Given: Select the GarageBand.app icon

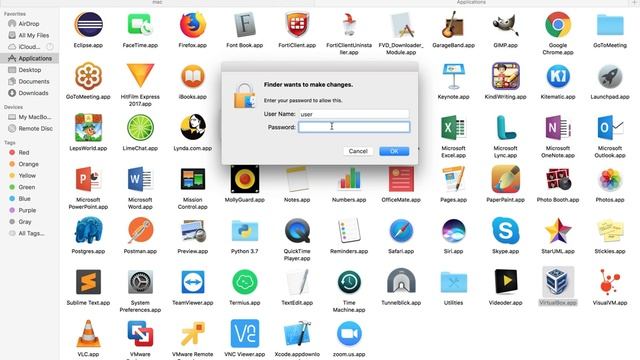Looking at the screenshot, I should tap(453, 25).
